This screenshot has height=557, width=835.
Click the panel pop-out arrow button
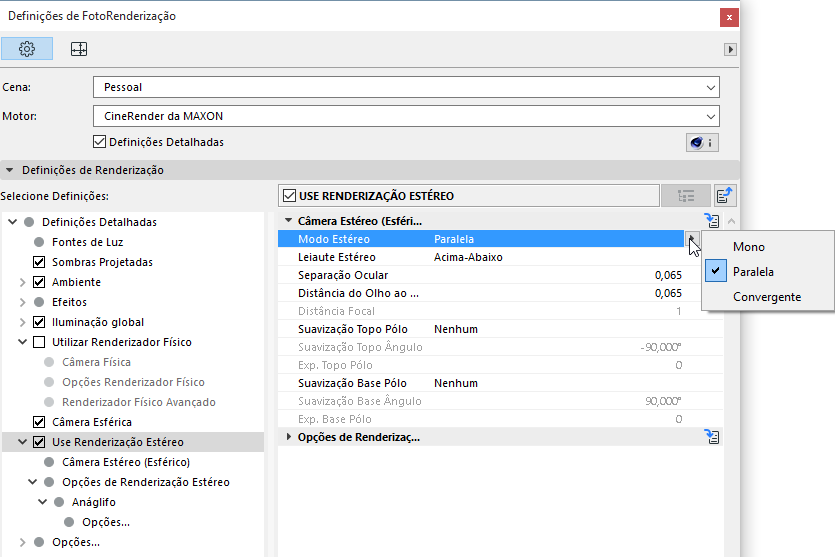(730, 50)
